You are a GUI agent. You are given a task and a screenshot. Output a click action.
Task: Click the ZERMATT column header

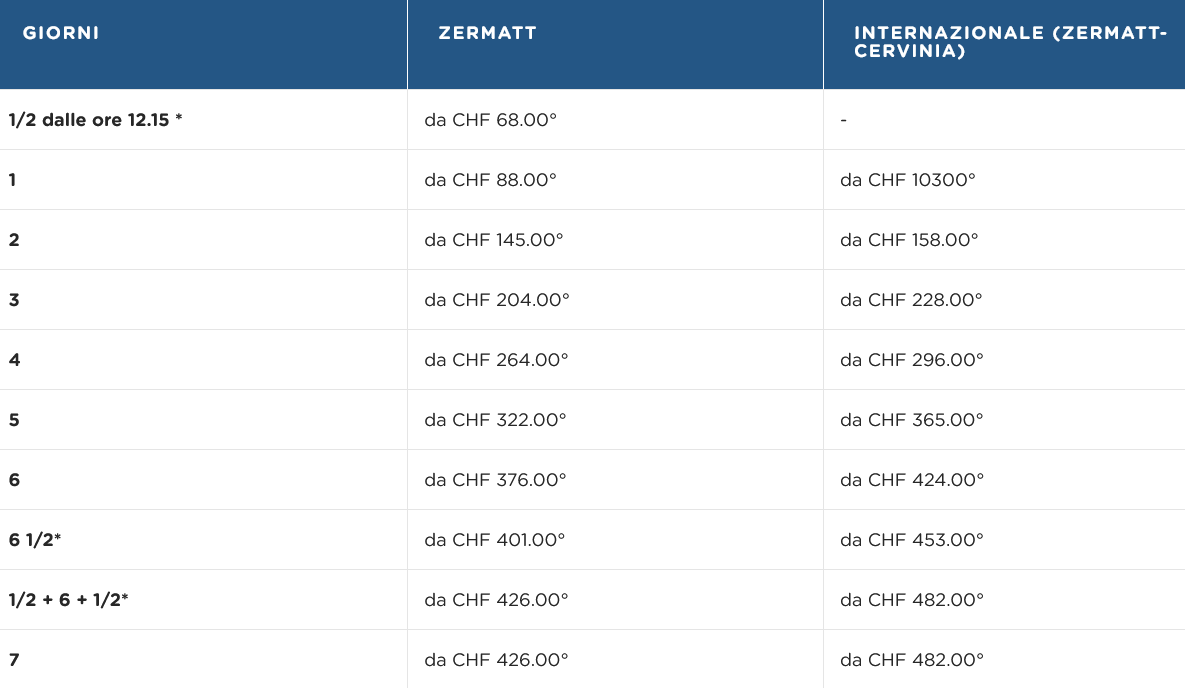pyautogui.click(x=487, y=33)
